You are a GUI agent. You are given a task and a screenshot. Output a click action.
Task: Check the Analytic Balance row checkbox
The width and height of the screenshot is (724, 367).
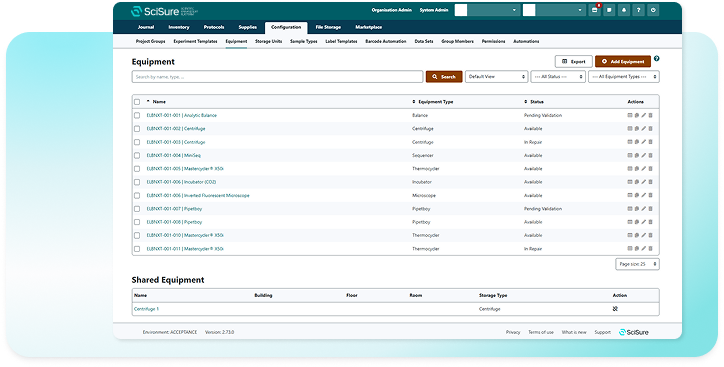click(137, 115)
